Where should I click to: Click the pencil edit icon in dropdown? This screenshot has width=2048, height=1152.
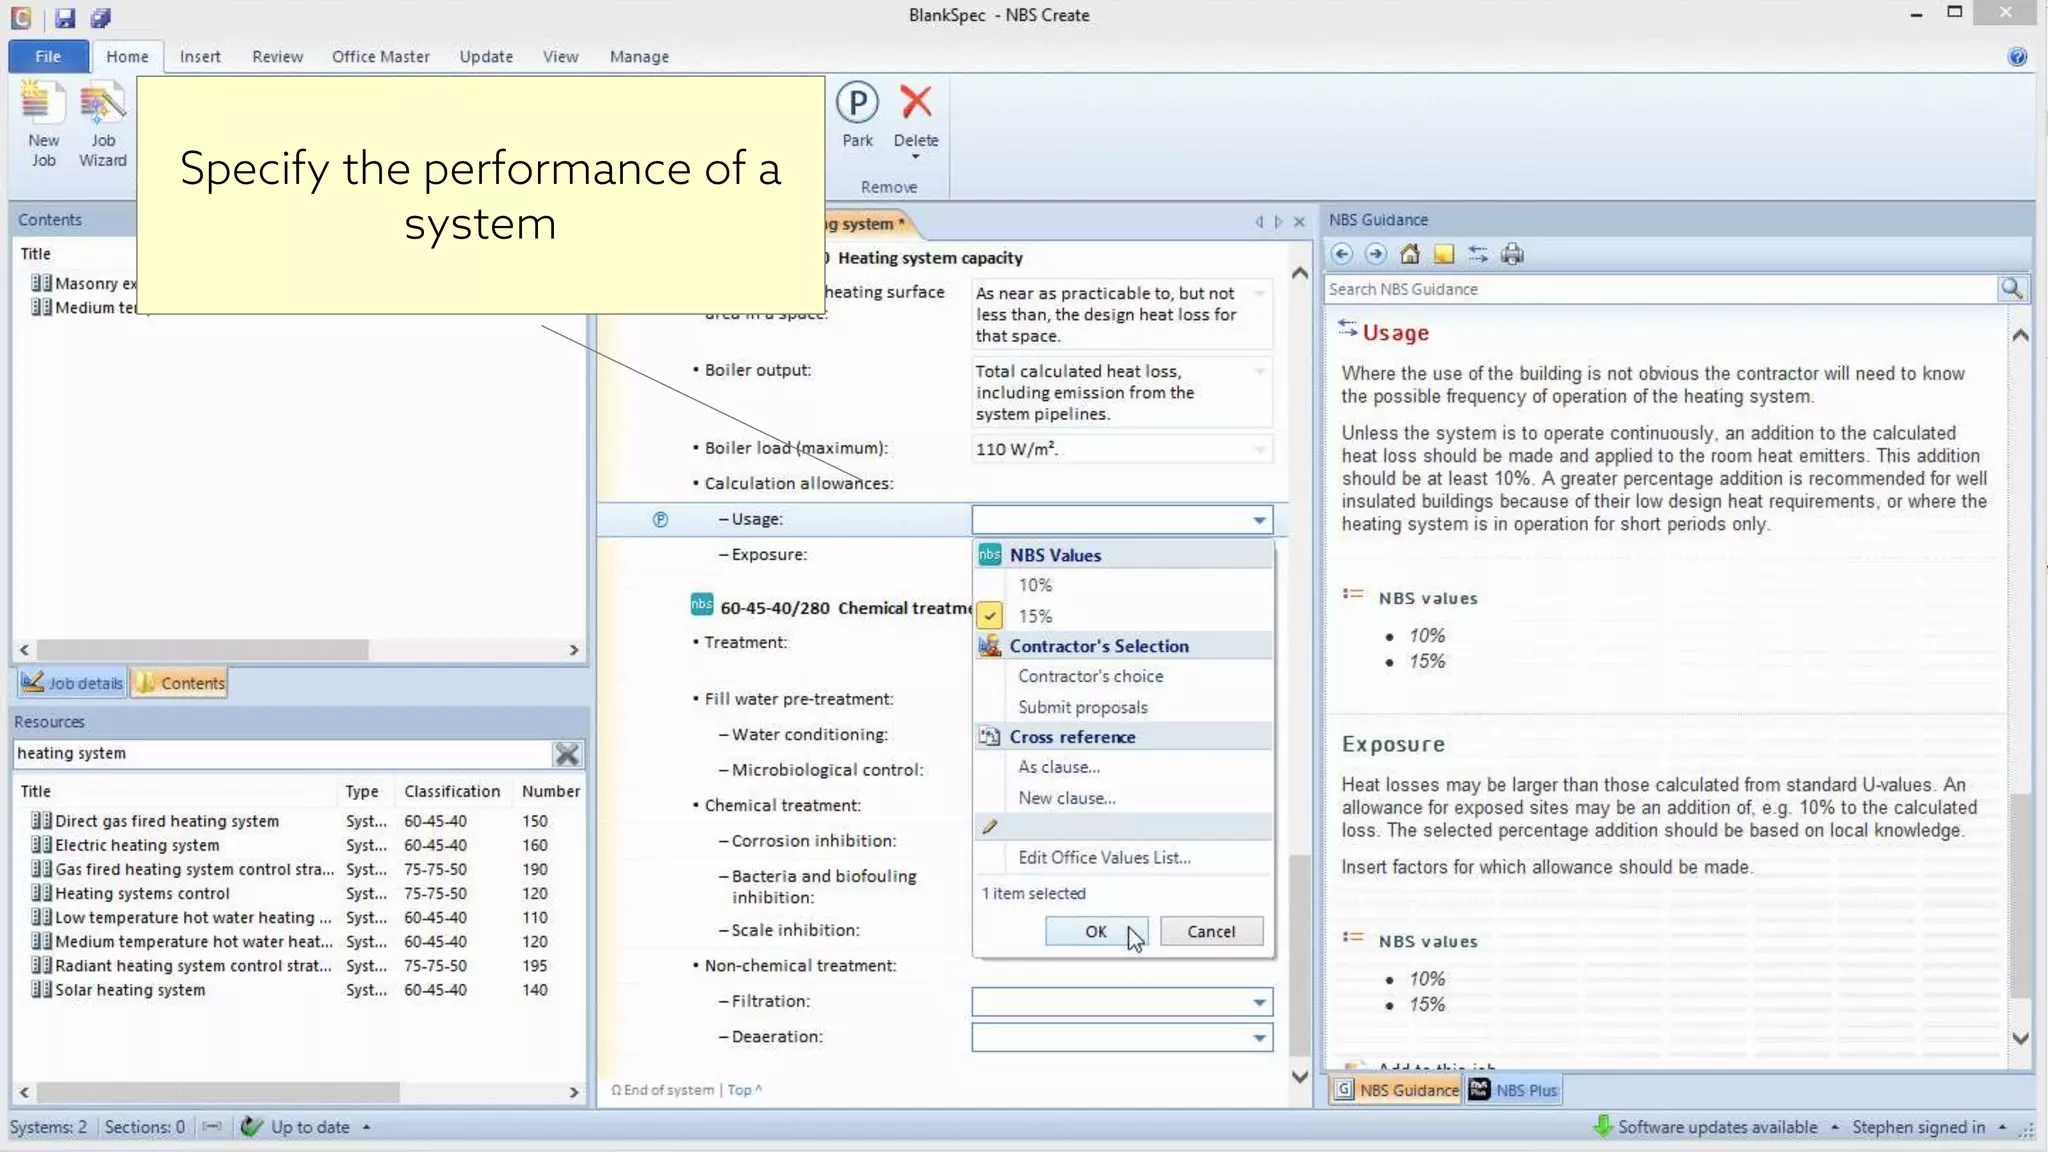click(x=990, y=827)
